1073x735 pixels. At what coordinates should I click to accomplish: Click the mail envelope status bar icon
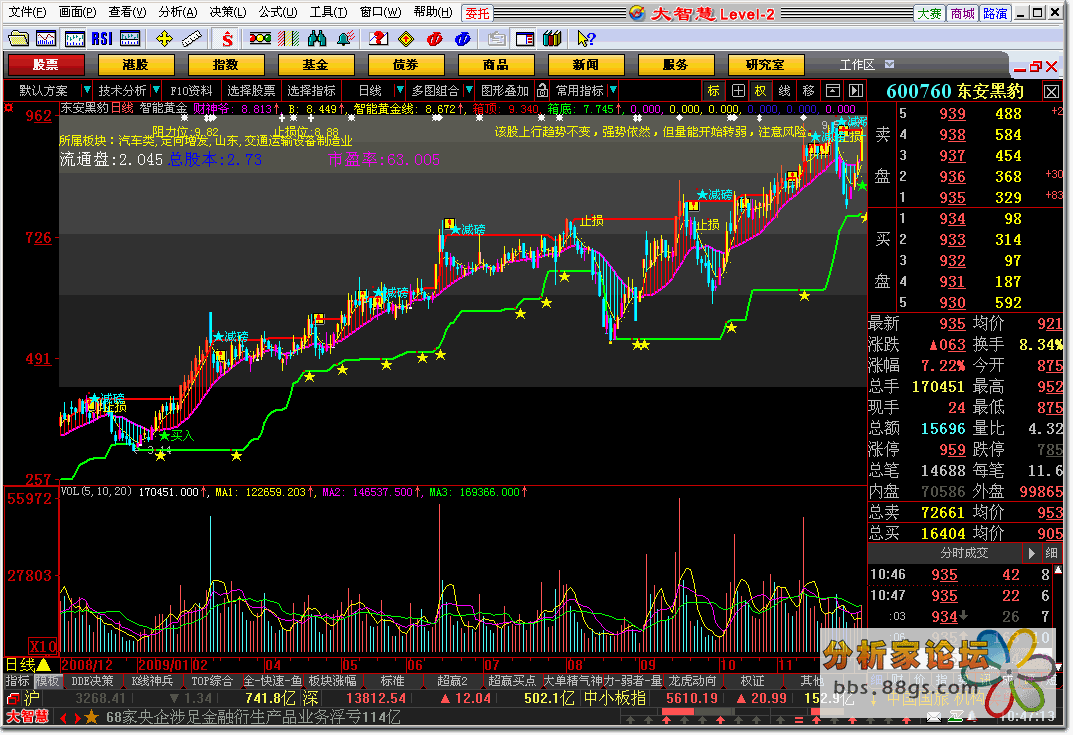934,717
